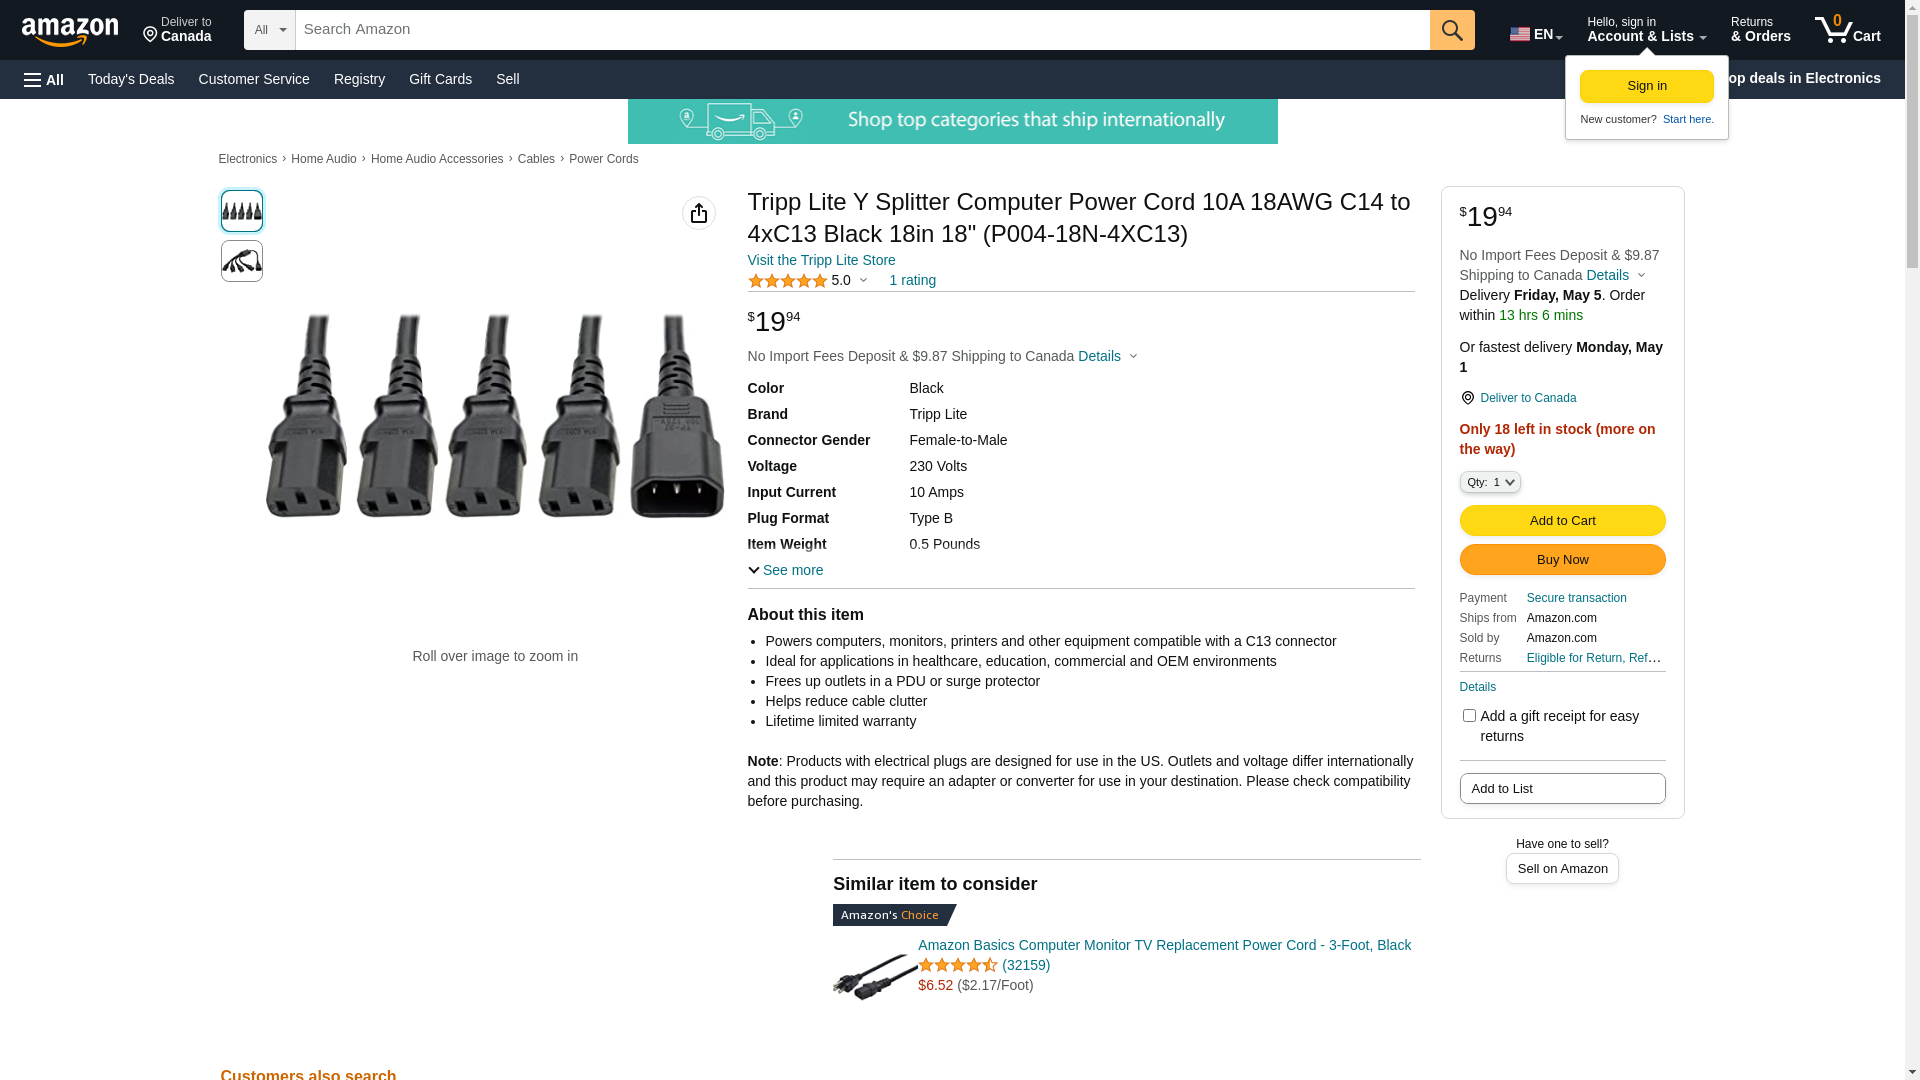Open the shopping cart
This screenshot has width=1920, height=1080.
tap(1847, 30)
